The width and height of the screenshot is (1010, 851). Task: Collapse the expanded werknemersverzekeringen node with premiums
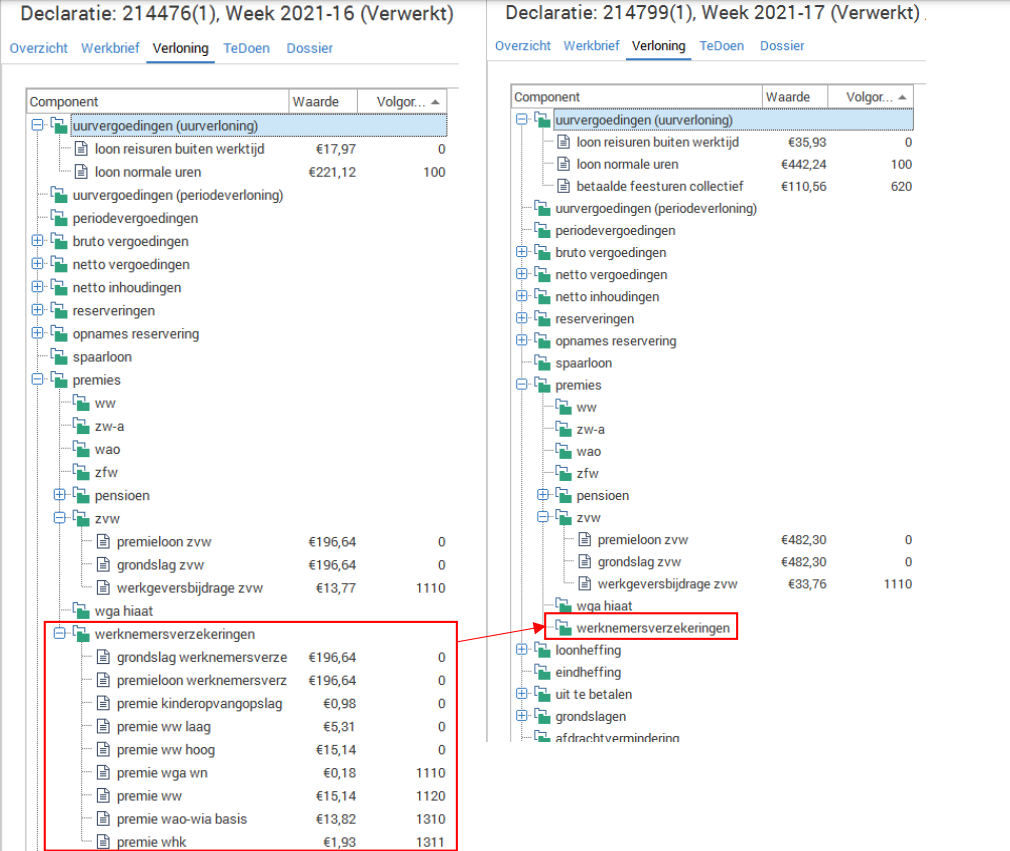[59, 634]
